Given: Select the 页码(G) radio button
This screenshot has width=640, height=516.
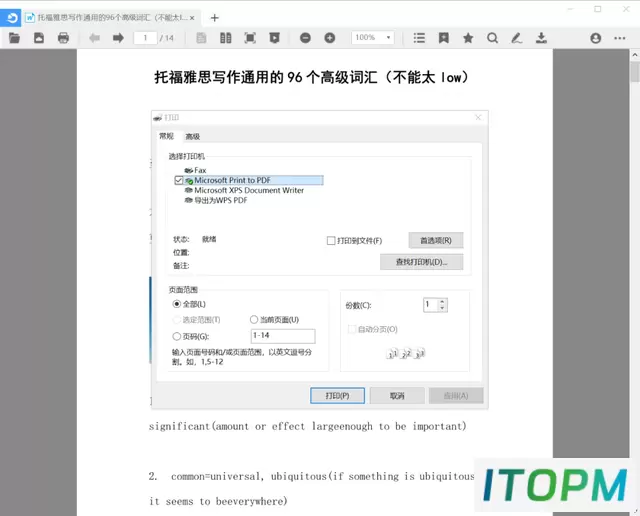Looking at the screenshot, I should coord(176,336).
